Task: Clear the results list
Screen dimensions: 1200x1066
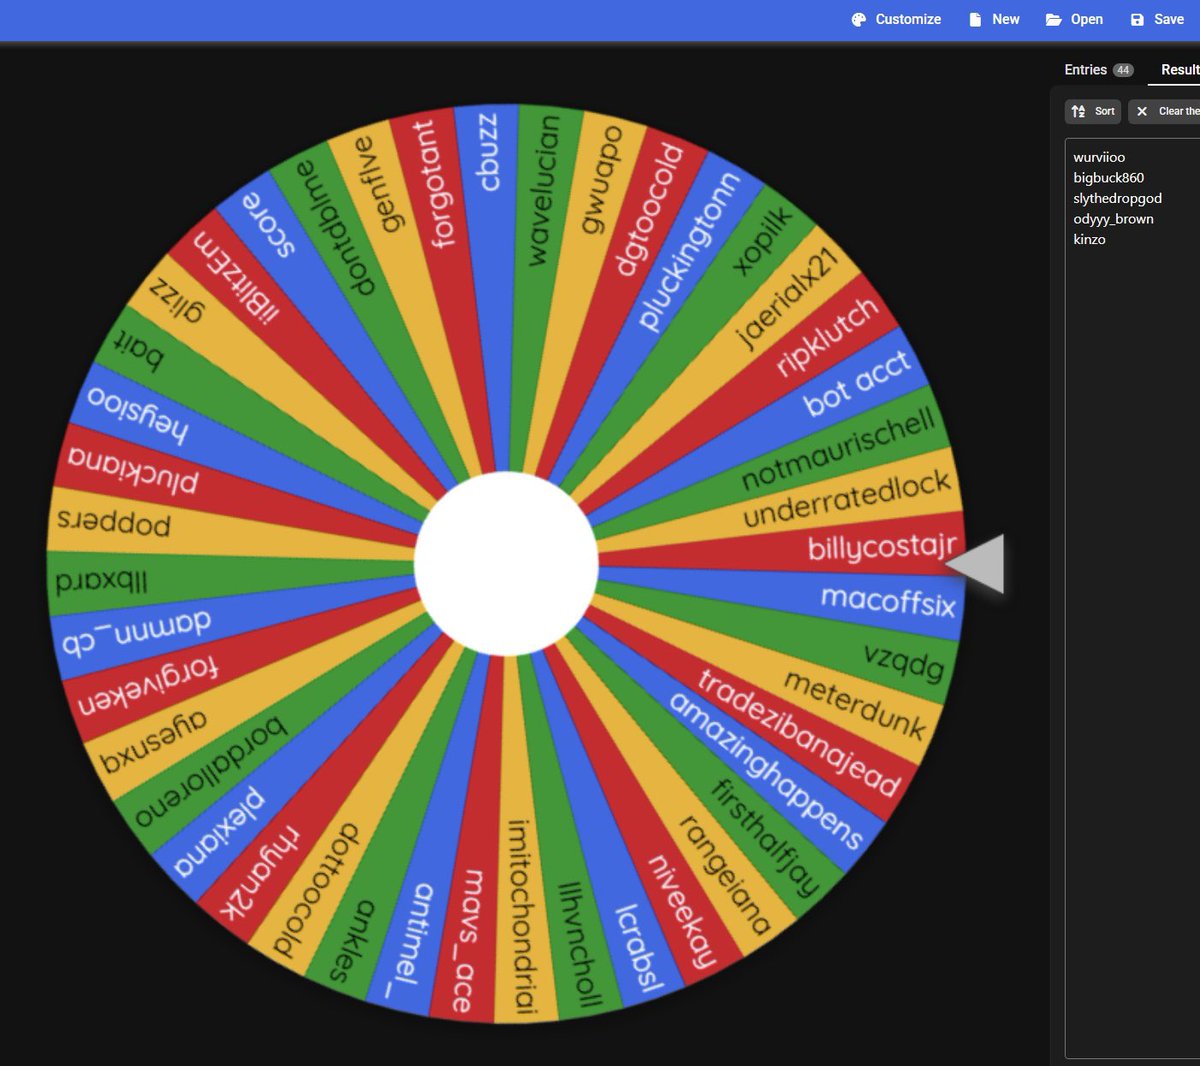Action: click(x=1166, y=111)
